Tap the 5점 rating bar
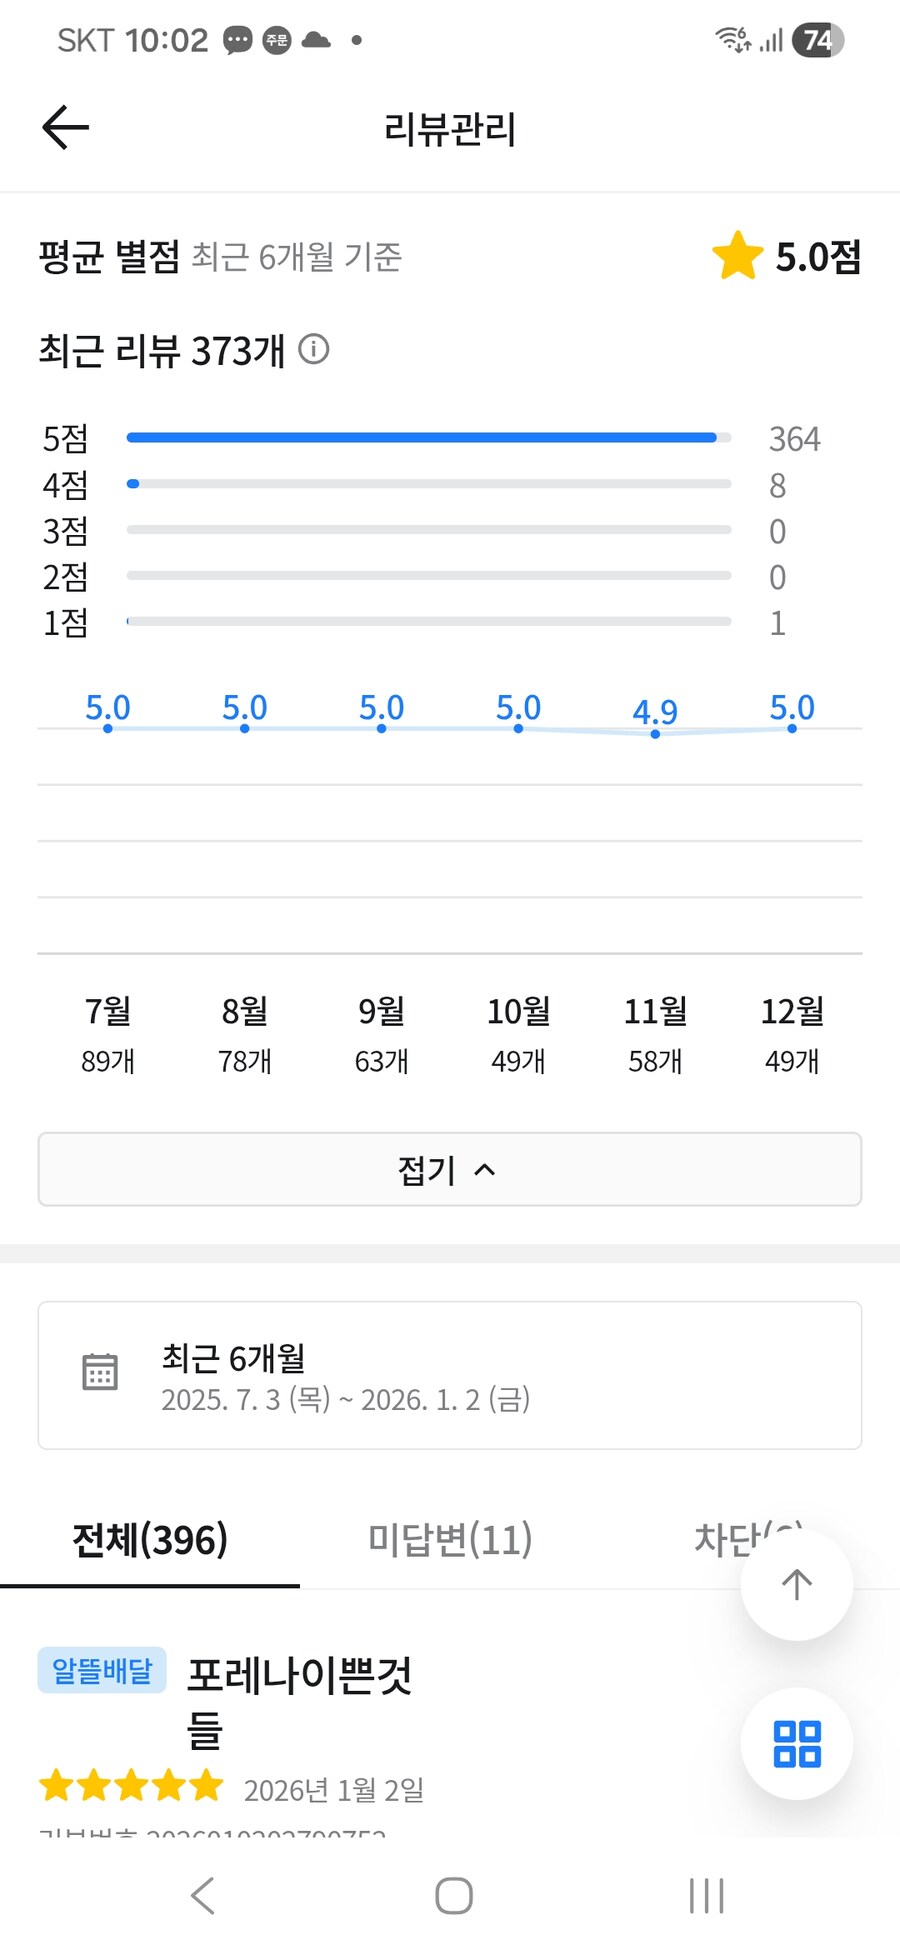The image size is (900, 1950). (428, 438)
